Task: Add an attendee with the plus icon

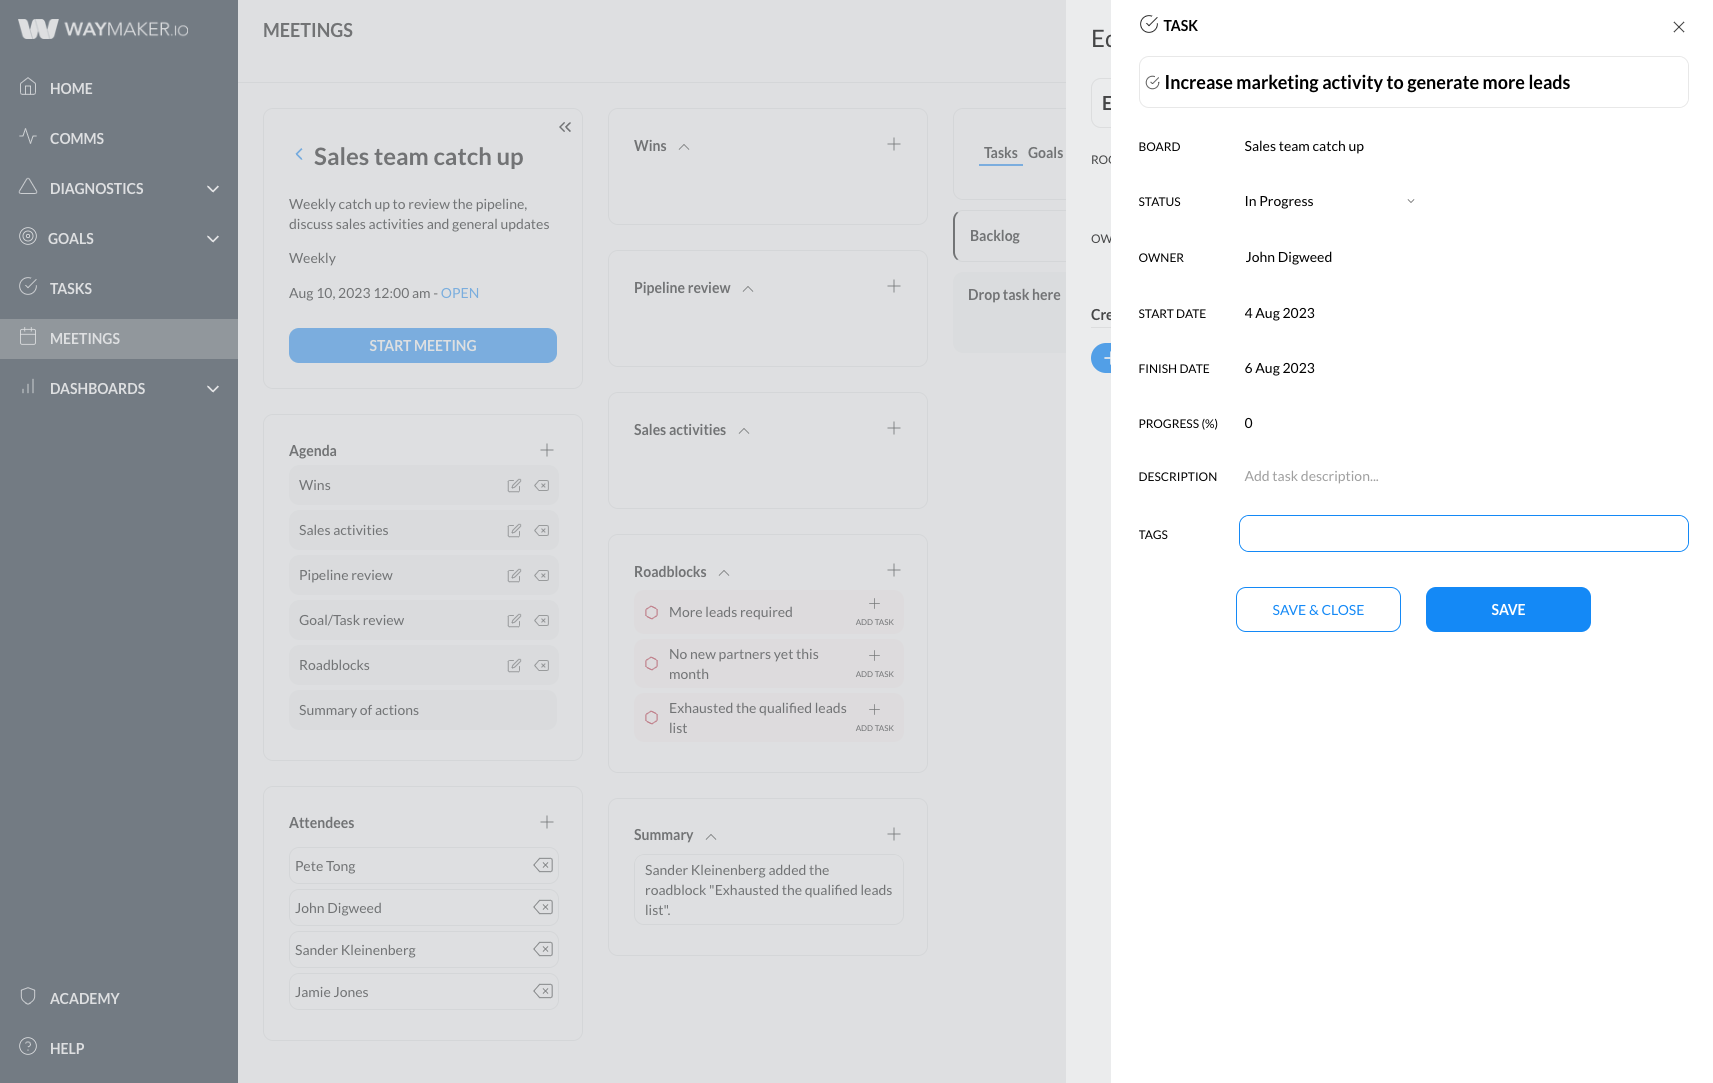Action: (x=547, y=822)
